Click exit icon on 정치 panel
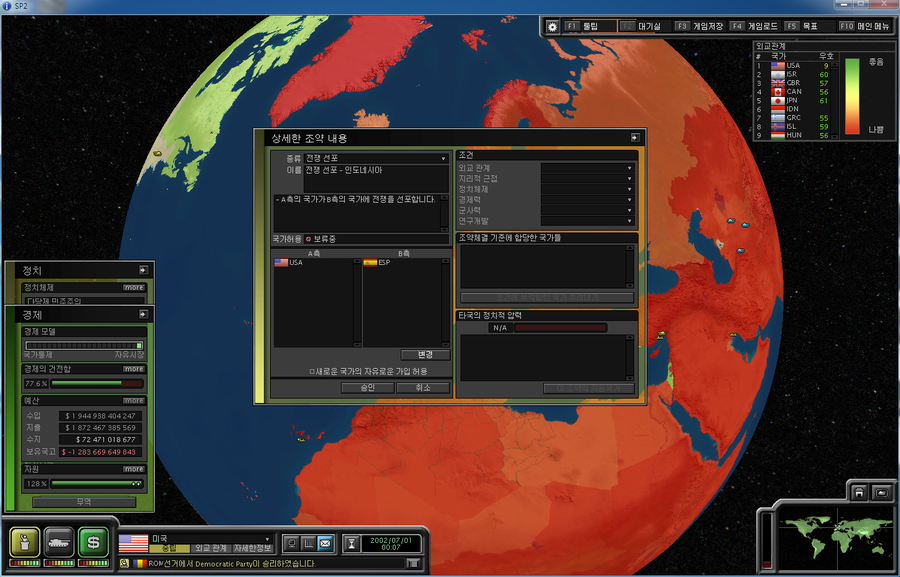Screen dimensions: 900x577 [143, 270]
